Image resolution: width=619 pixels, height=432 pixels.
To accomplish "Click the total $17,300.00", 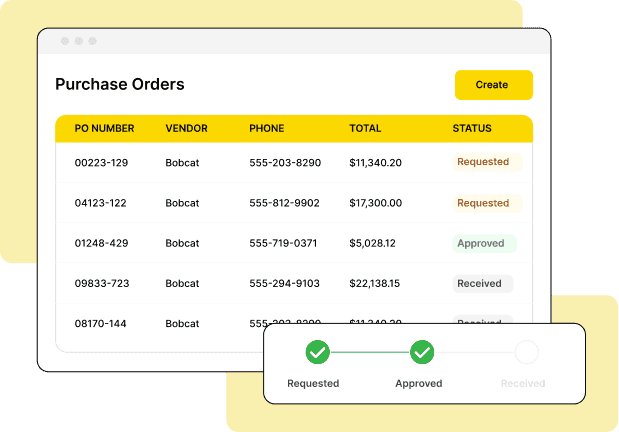I will click(375, 203).
